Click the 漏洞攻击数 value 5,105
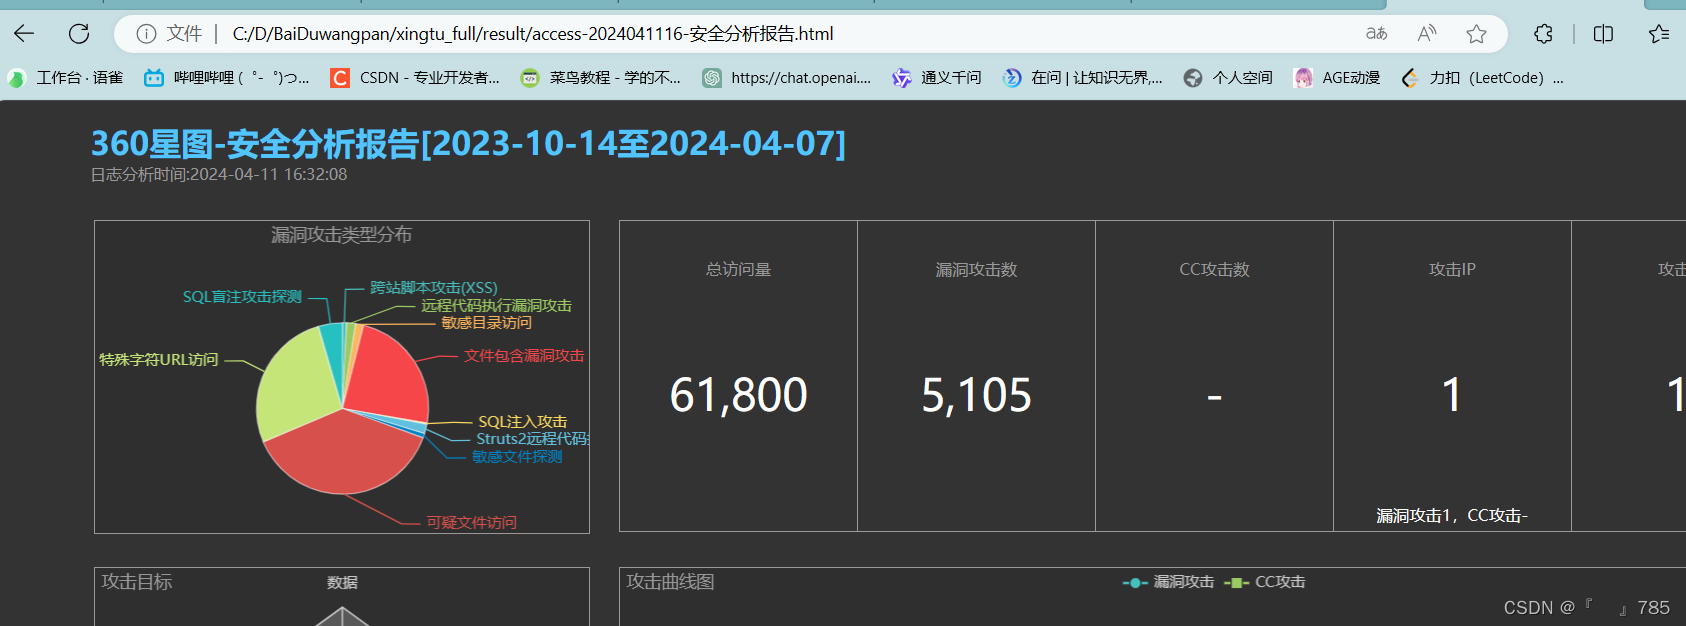The height and width of the screenshot is (626, 1686). (977, 395)
